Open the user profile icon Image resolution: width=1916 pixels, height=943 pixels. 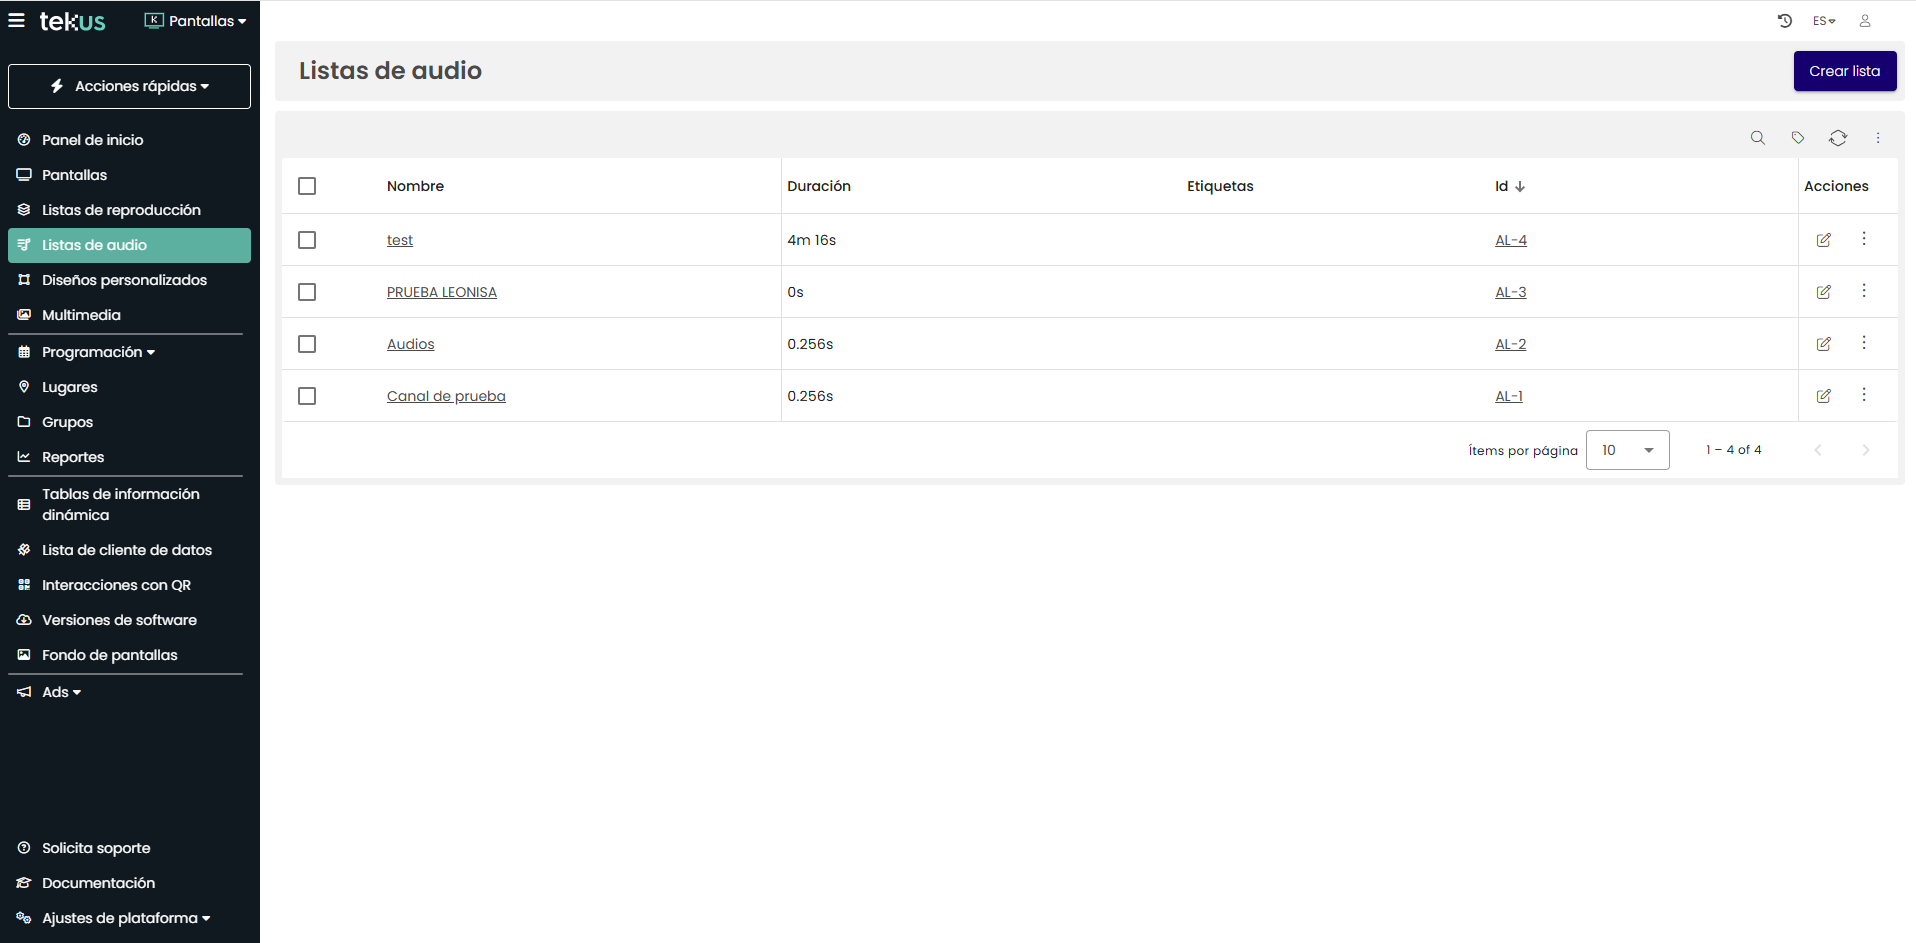1864,21
